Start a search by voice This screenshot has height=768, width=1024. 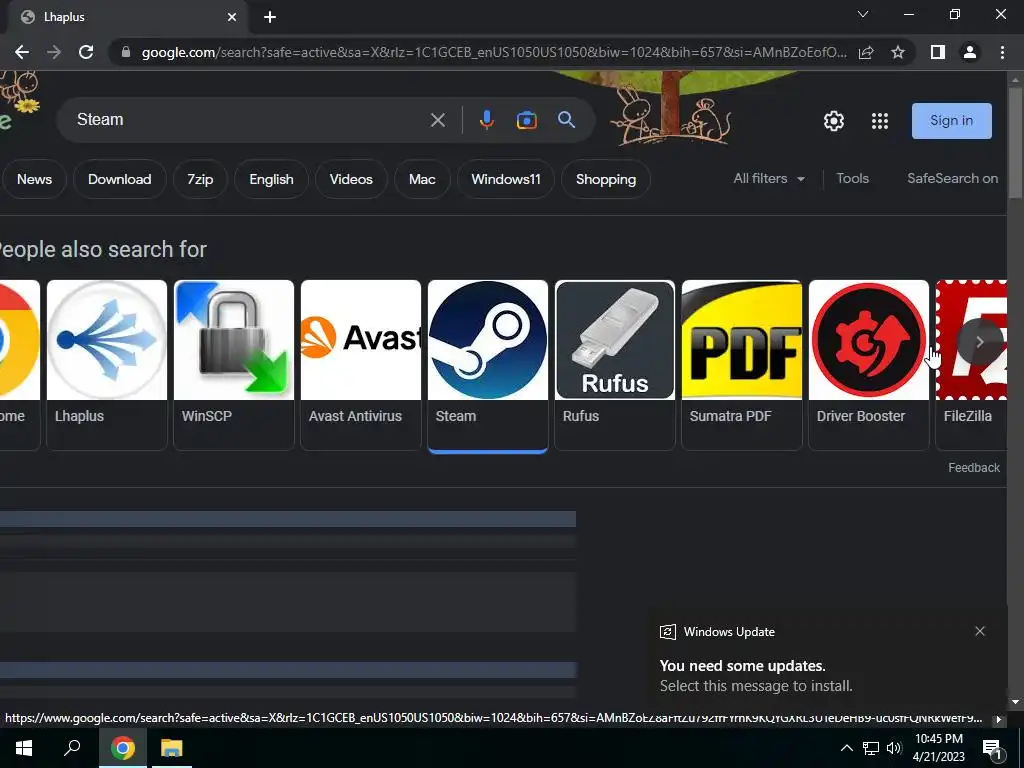tap(487, 120)
